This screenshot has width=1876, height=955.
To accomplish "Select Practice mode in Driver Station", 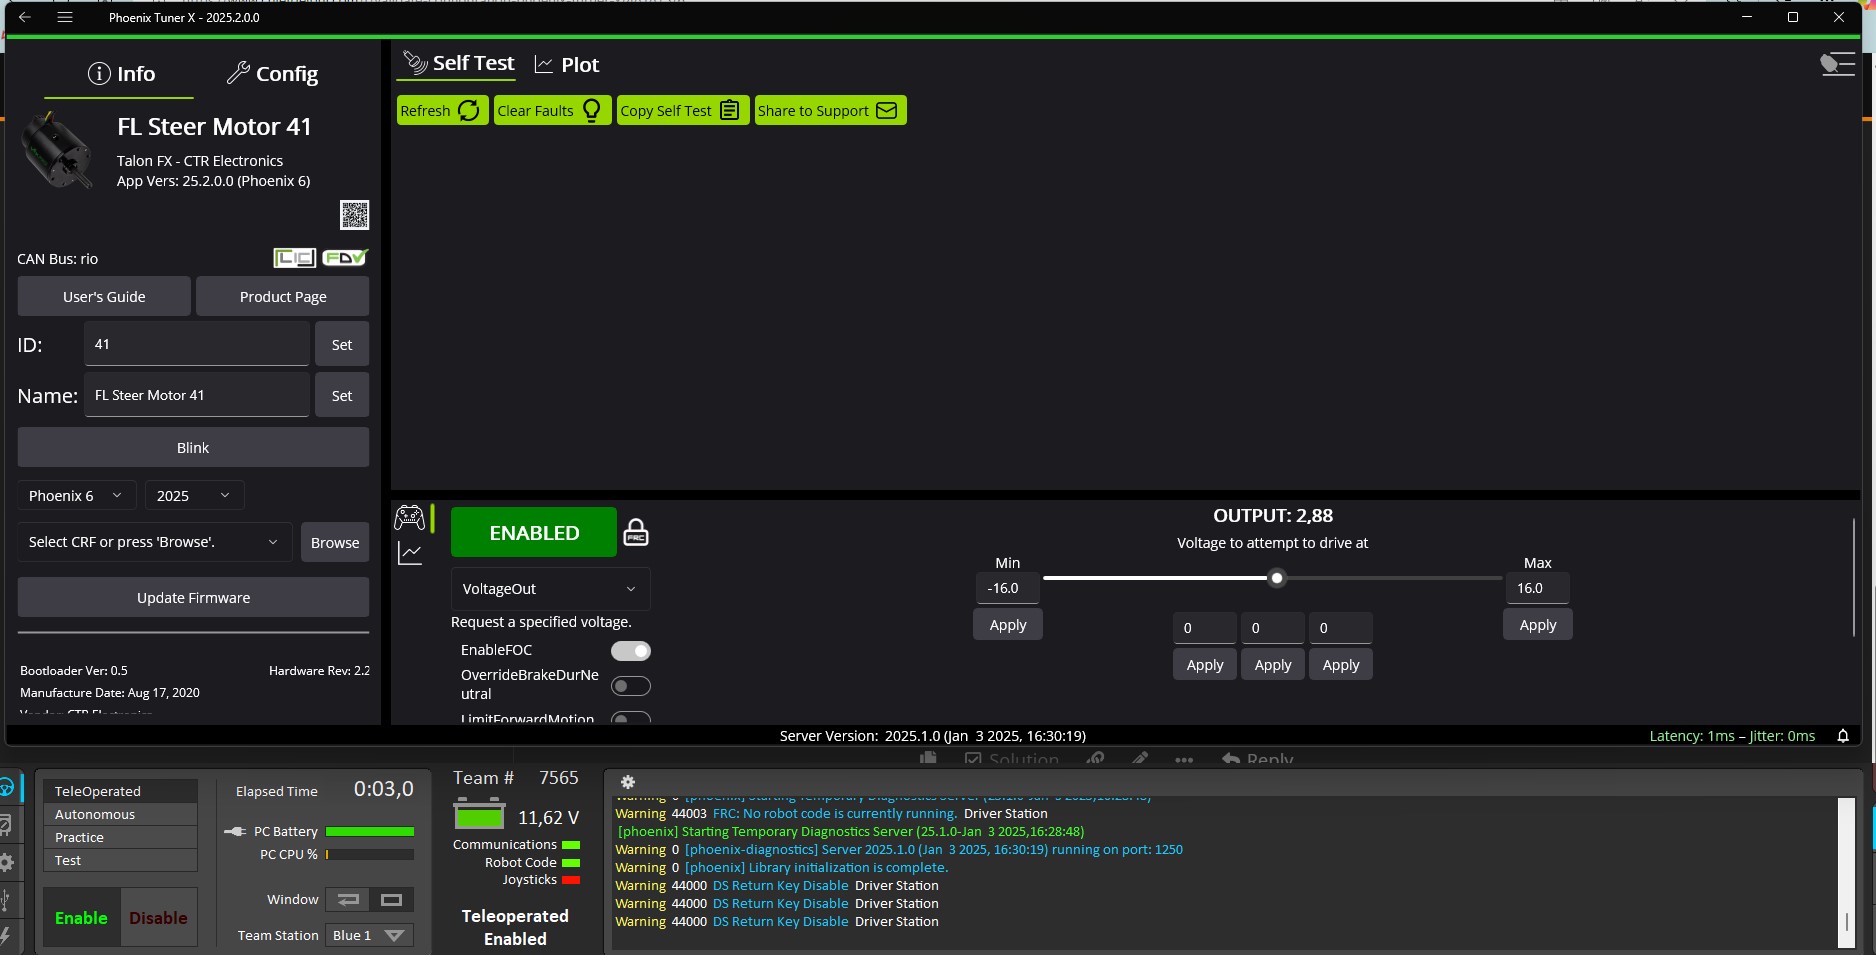I will [x=120, y=837].
